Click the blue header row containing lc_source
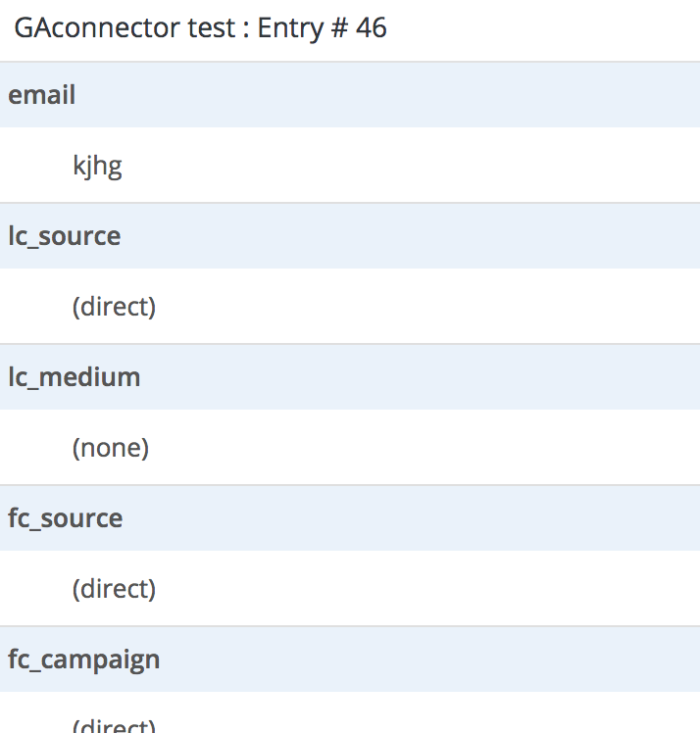The height and width of the screenshot is (733, 700). click(x=400, y=236)
